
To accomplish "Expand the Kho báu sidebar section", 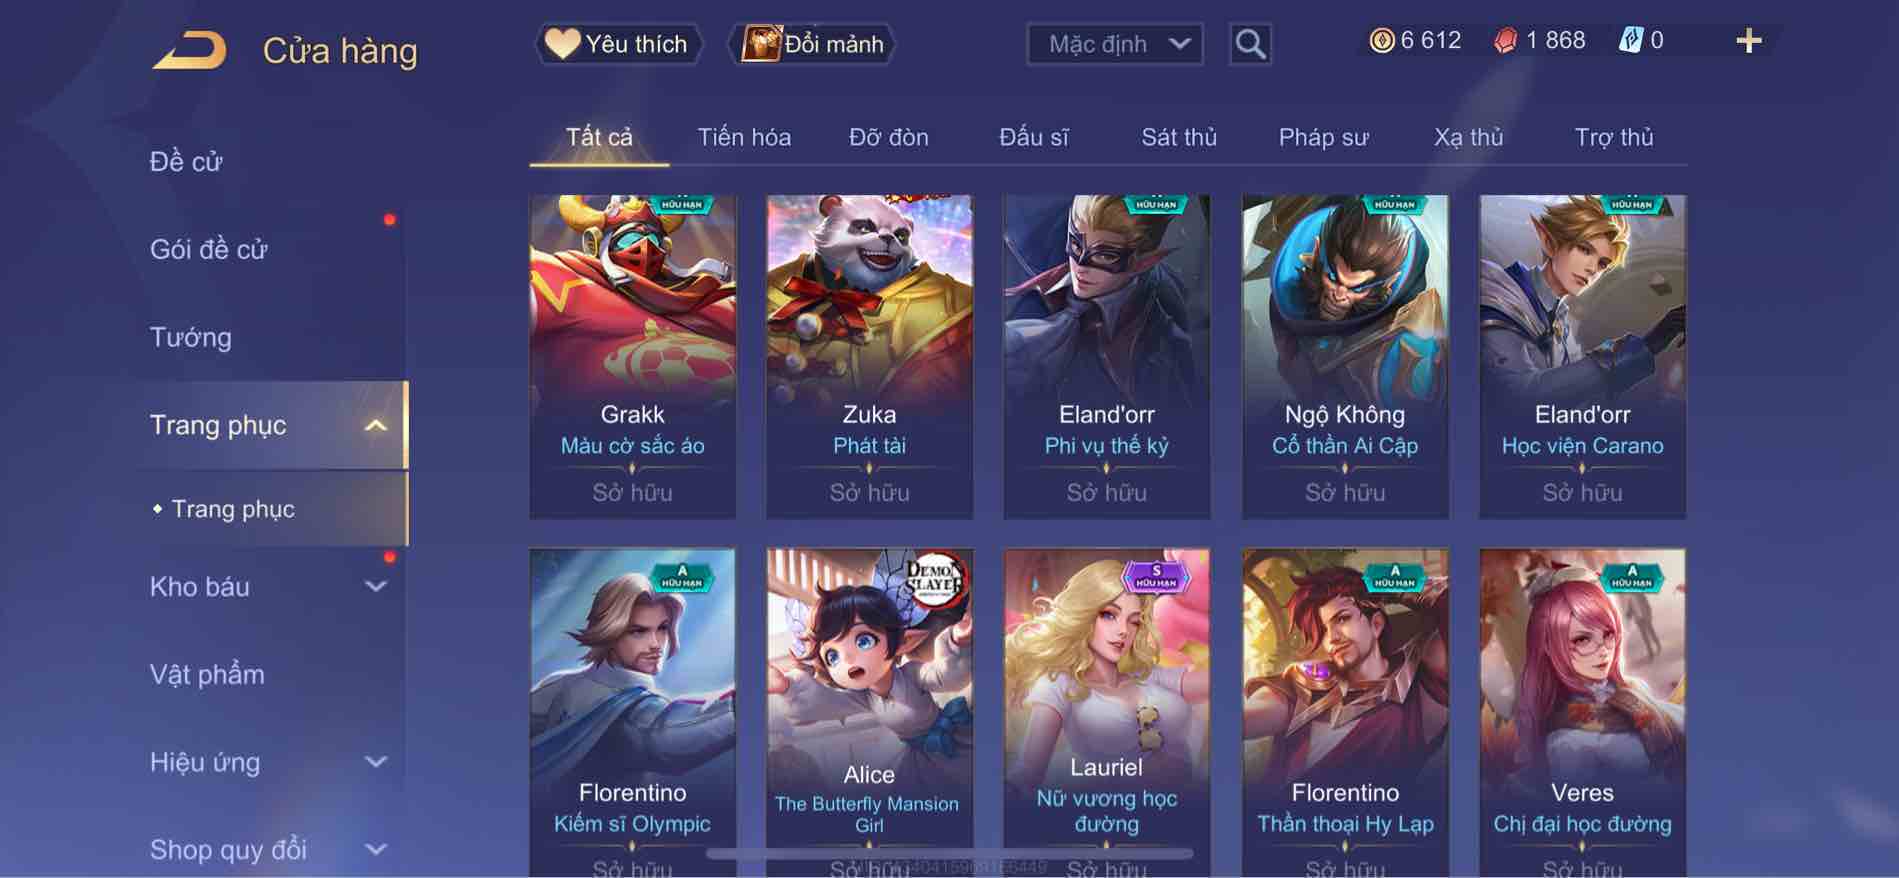I will 375,587.
